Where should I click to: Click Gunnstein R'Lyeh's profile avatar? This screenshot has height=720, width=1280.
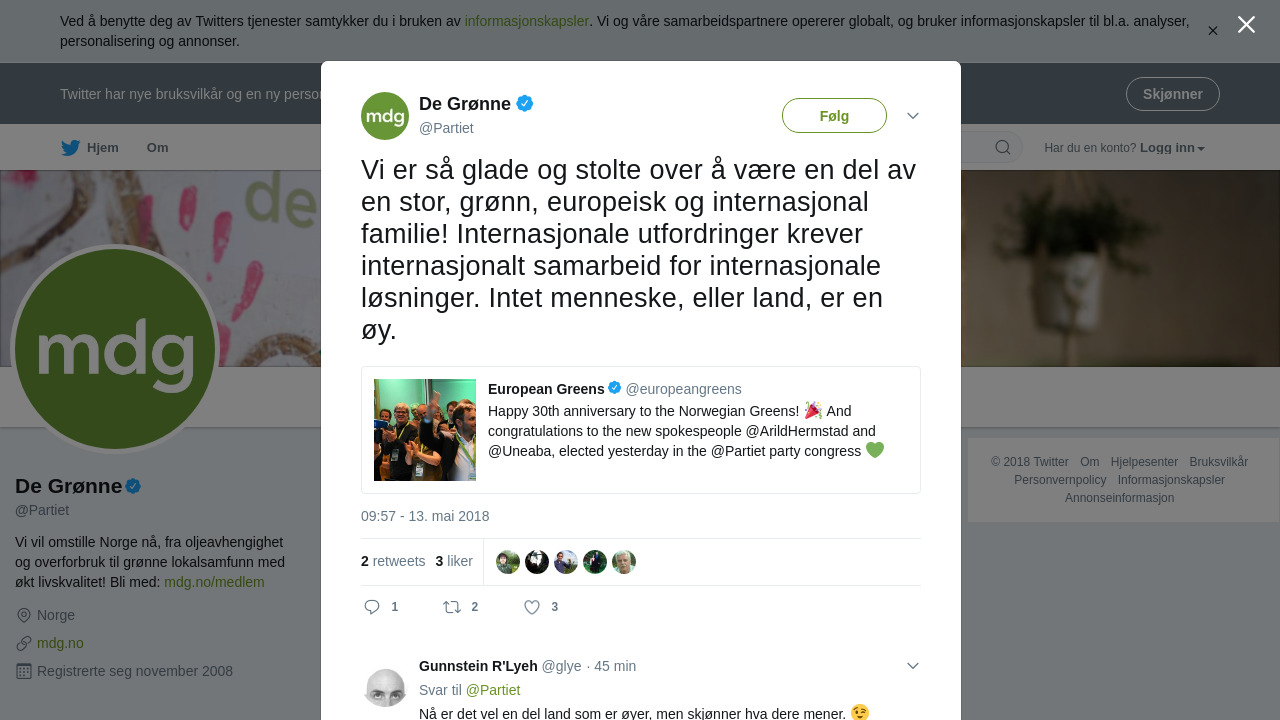point(385,687)
